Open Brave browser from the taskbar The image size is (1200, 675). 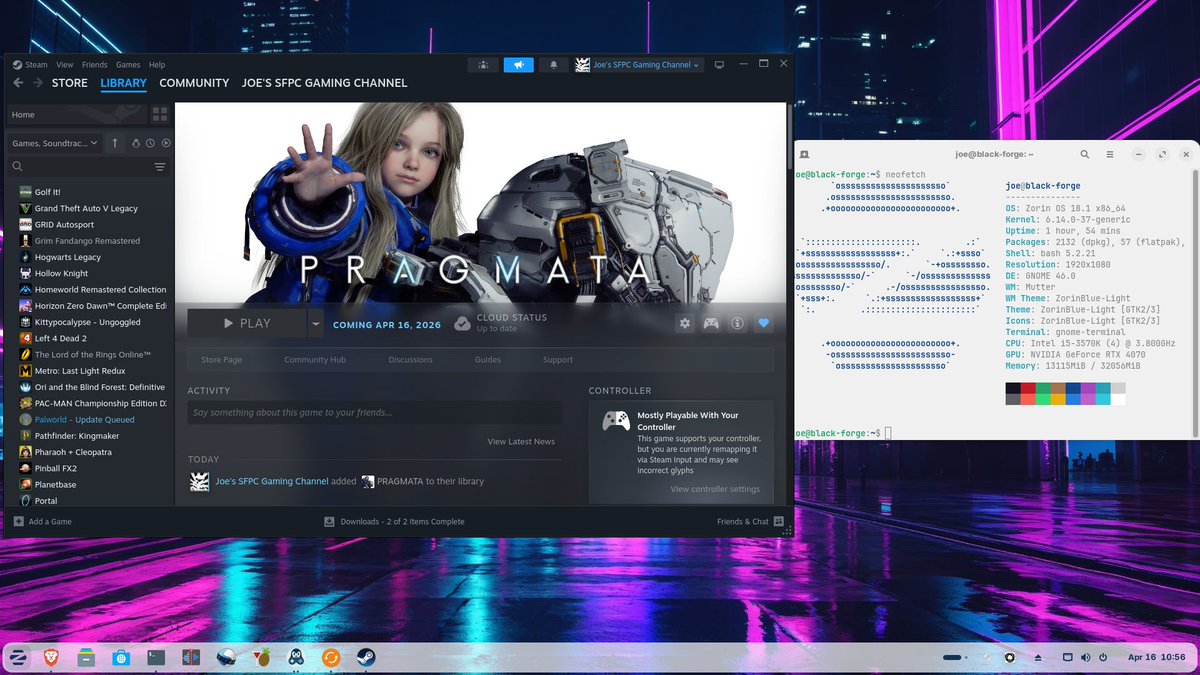[51, 657]
